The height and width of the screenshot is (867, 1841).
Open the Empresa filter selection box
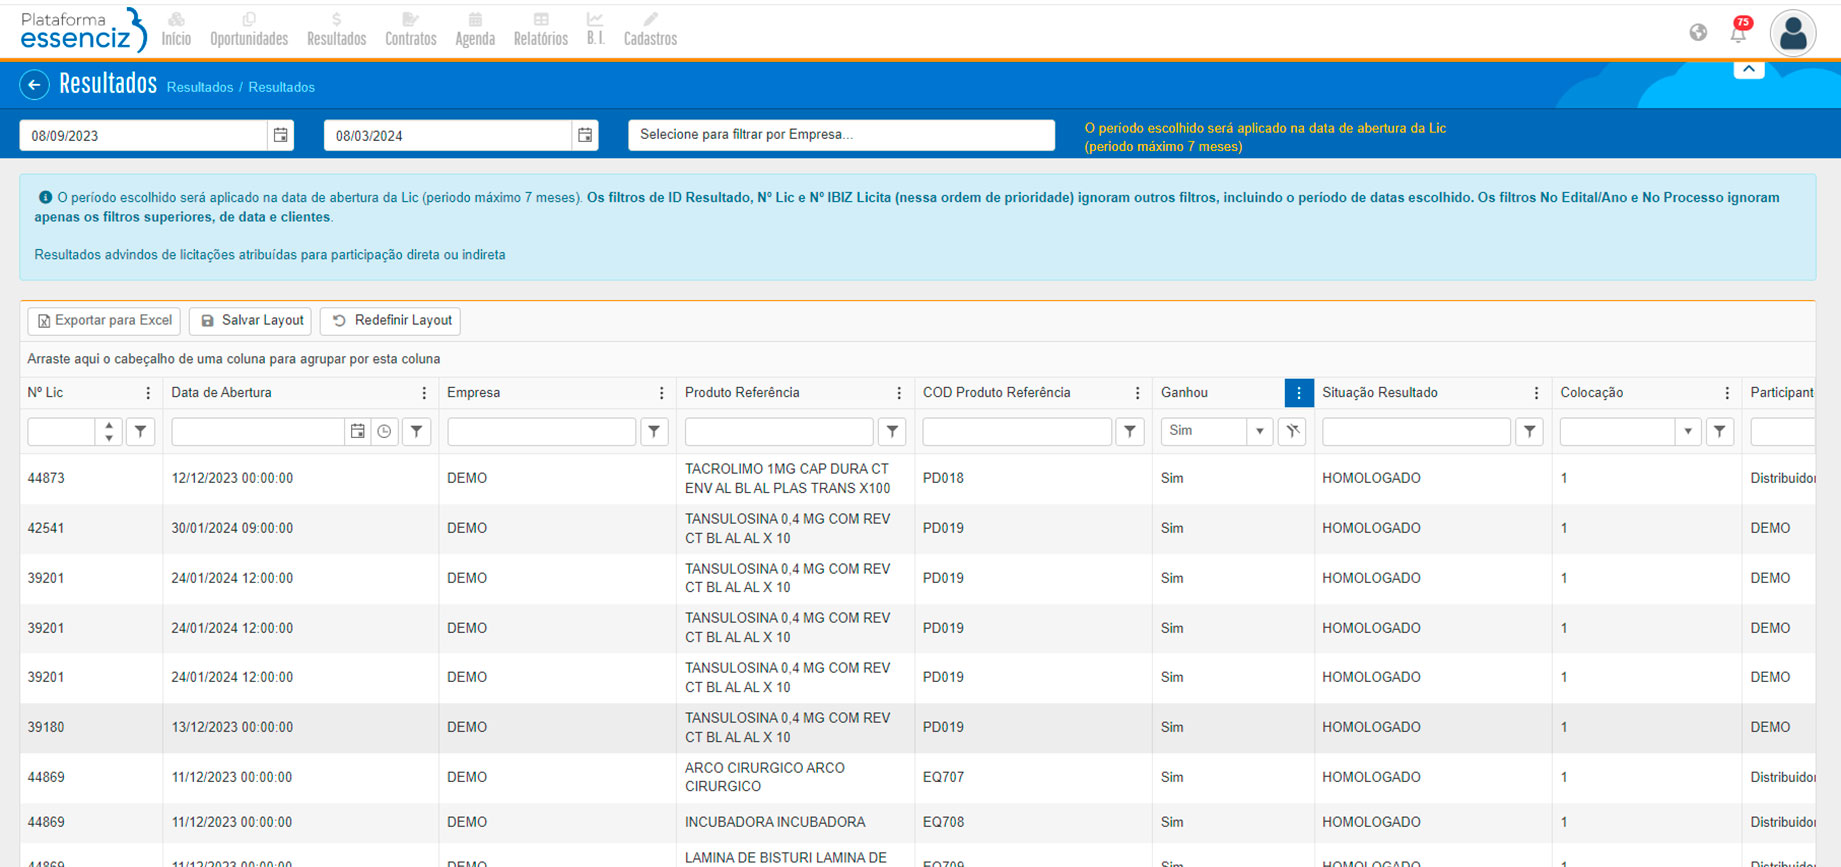click(x=840, y=135)
